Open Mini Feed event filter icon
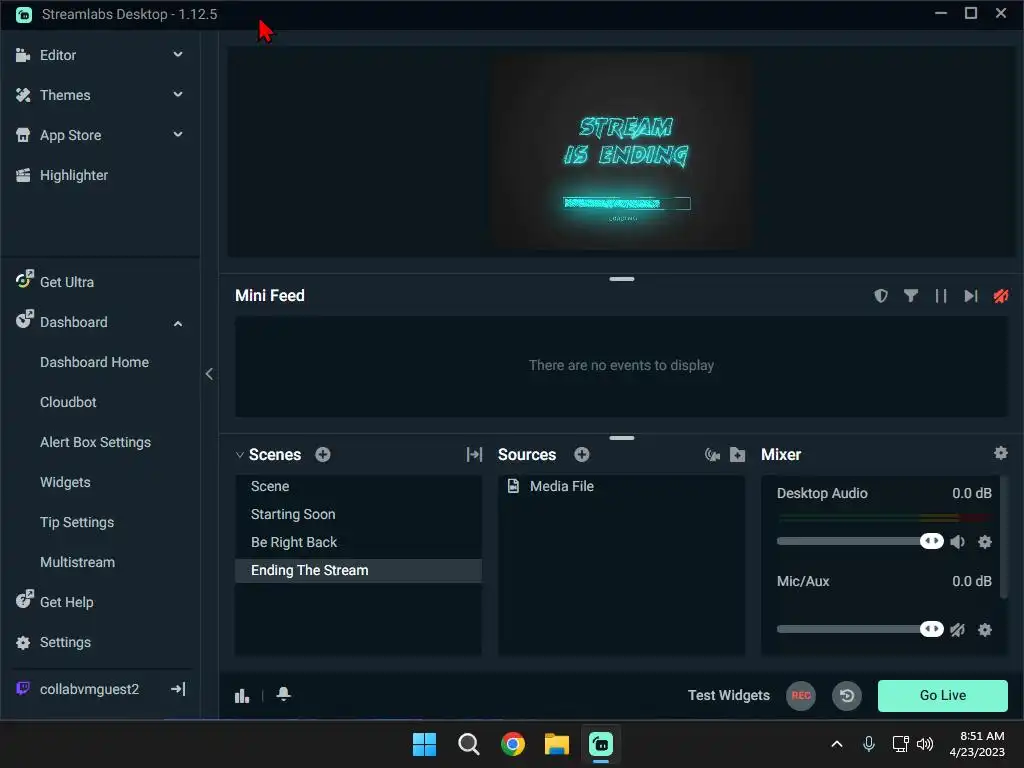 (x=911, y=296)
